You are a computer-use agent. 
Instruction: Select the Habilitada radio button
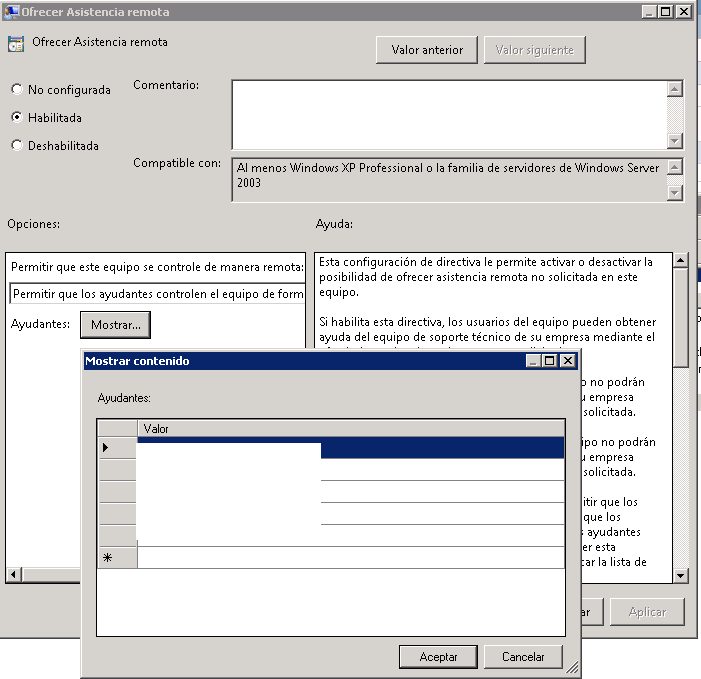(x=16, y=118)
